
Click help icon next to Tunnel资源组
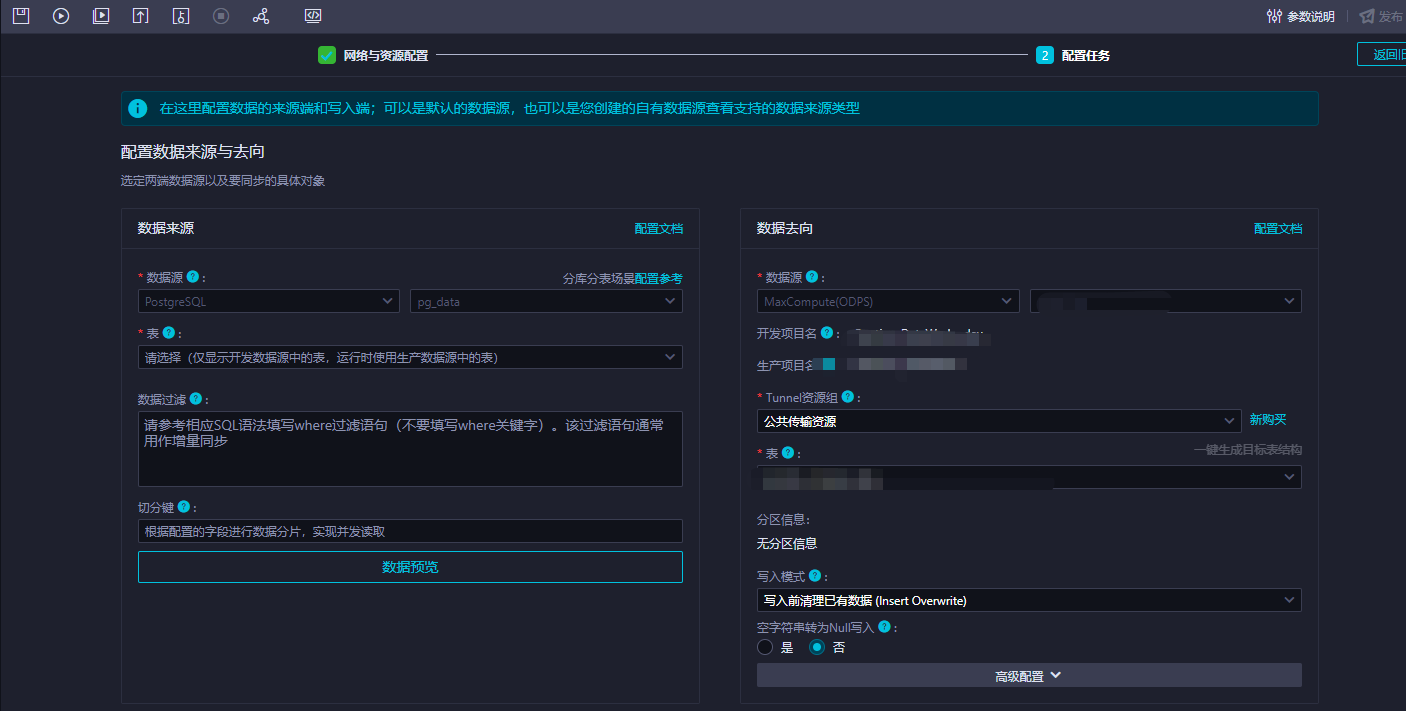847,397
